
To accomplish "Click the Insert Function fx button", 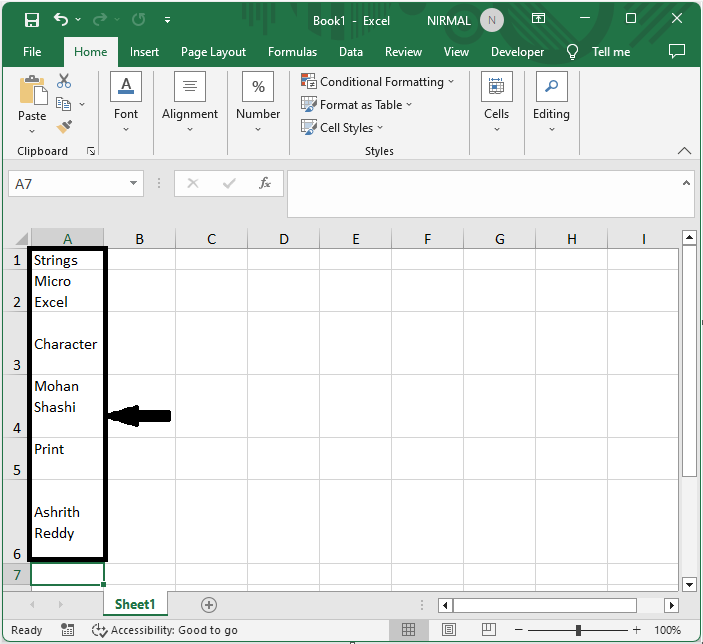I will 265,183.
